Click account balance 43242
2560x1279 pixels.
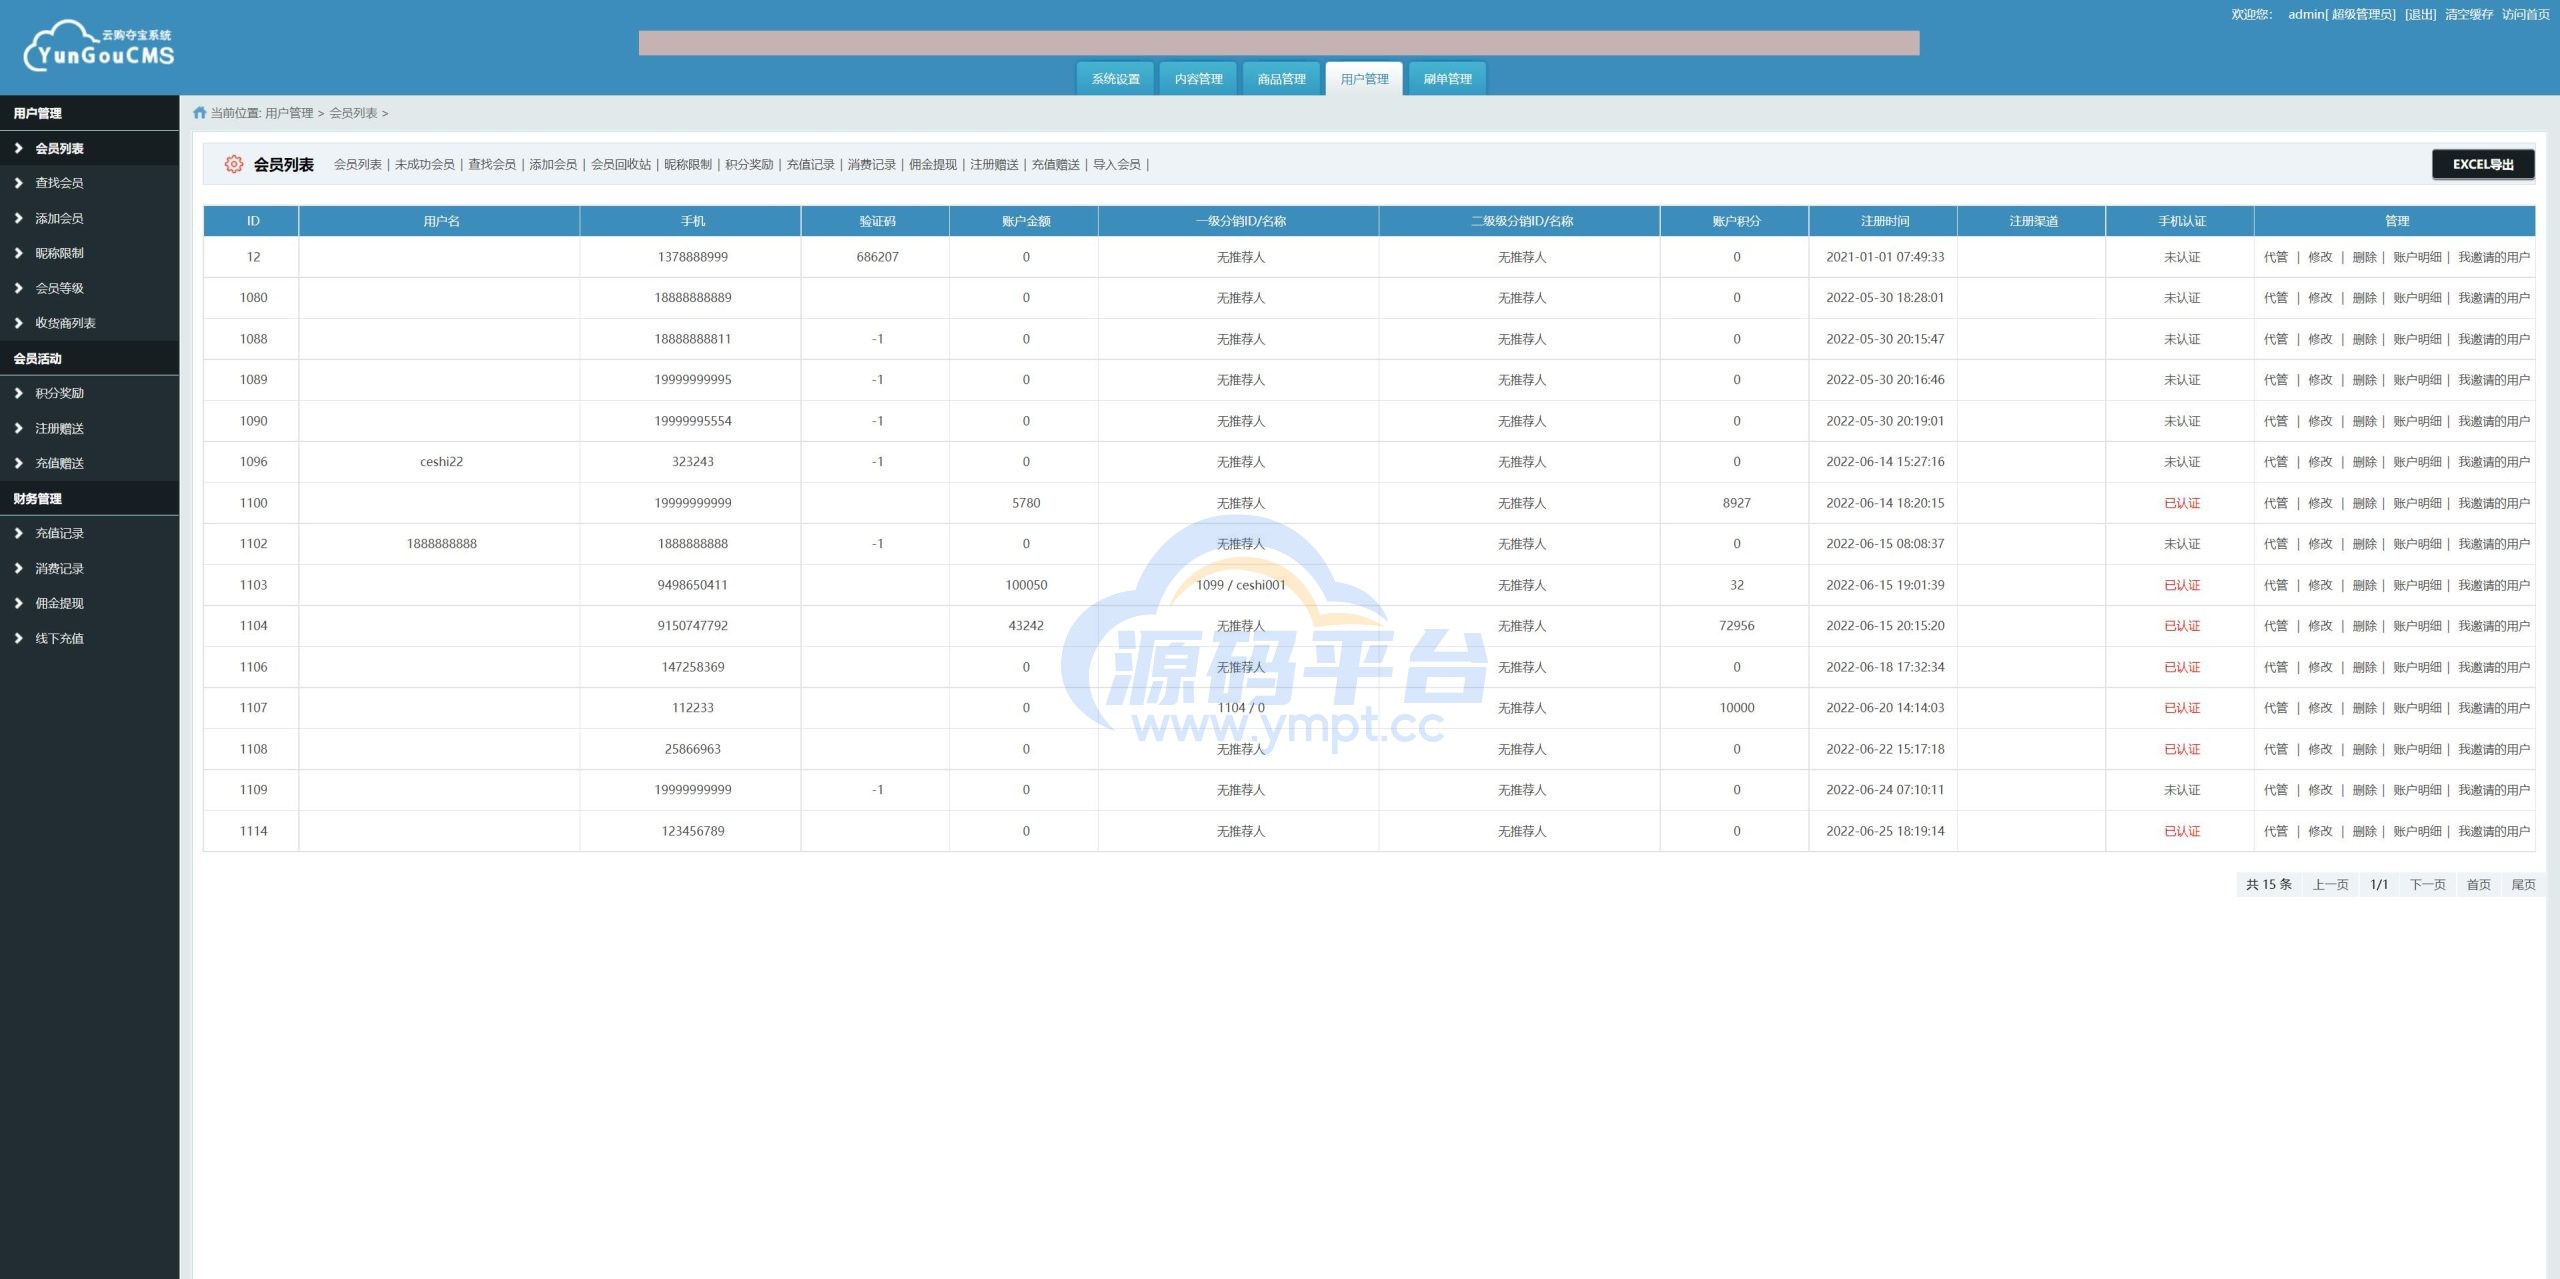[1026, 626]
